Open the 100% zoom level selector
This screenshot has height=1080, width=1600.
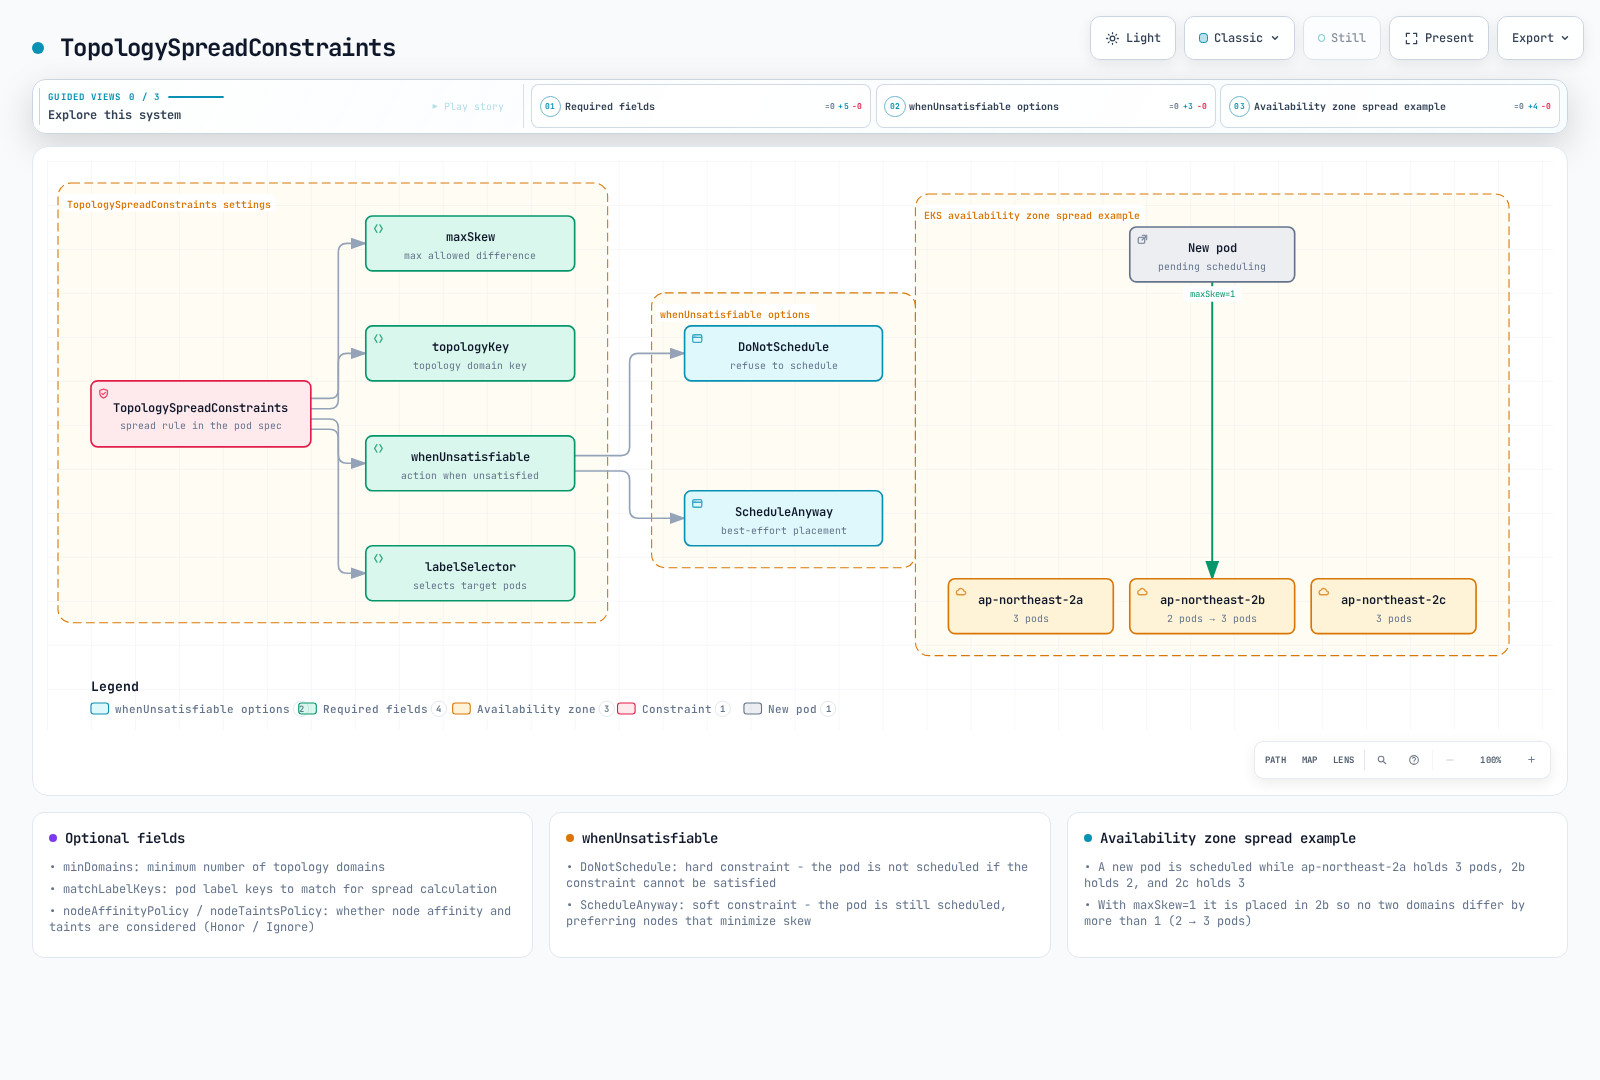pyautogui.click(x=1490, y=760)
